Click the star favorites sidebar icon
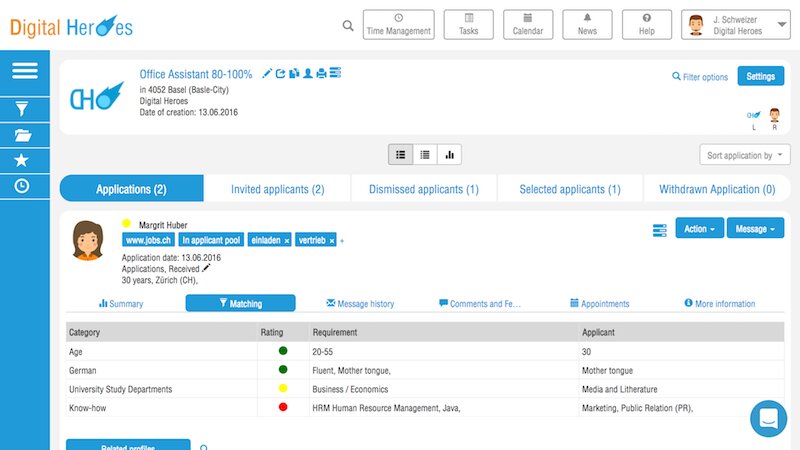The image size is (800, 450). [22, 160]
